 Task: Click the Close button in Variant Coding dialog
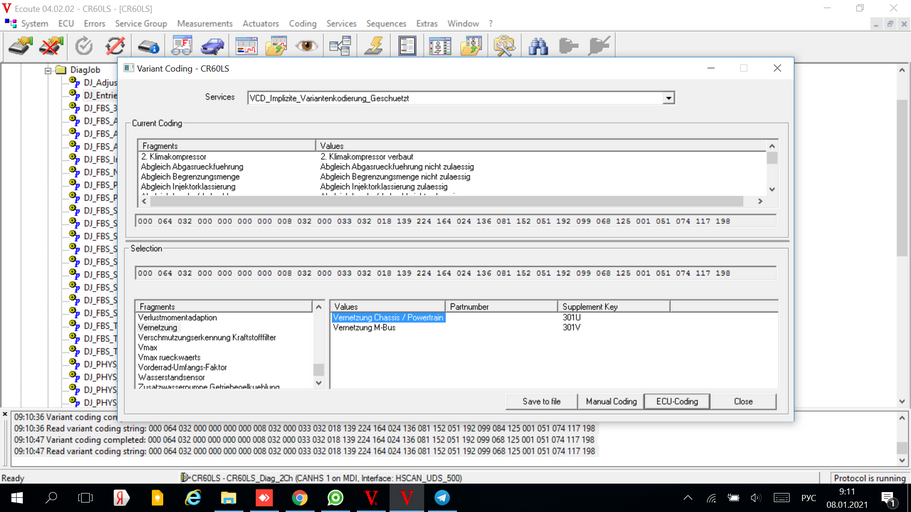pyautogui.click(x=743, y=402)
